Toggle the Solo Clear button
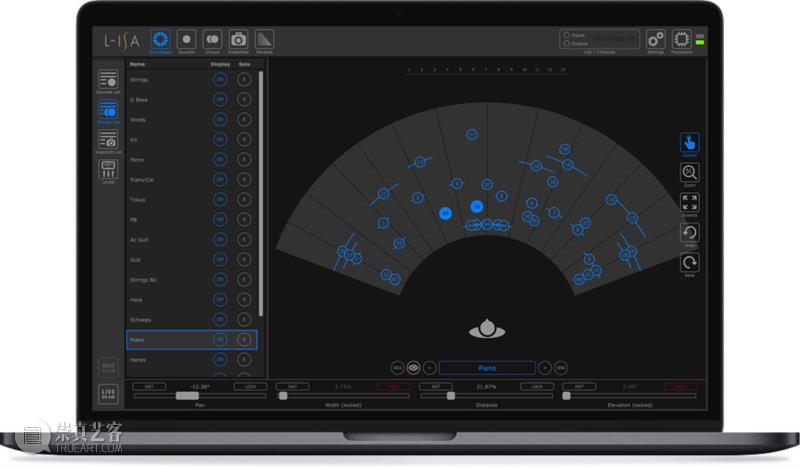 (x=108, y=366)
